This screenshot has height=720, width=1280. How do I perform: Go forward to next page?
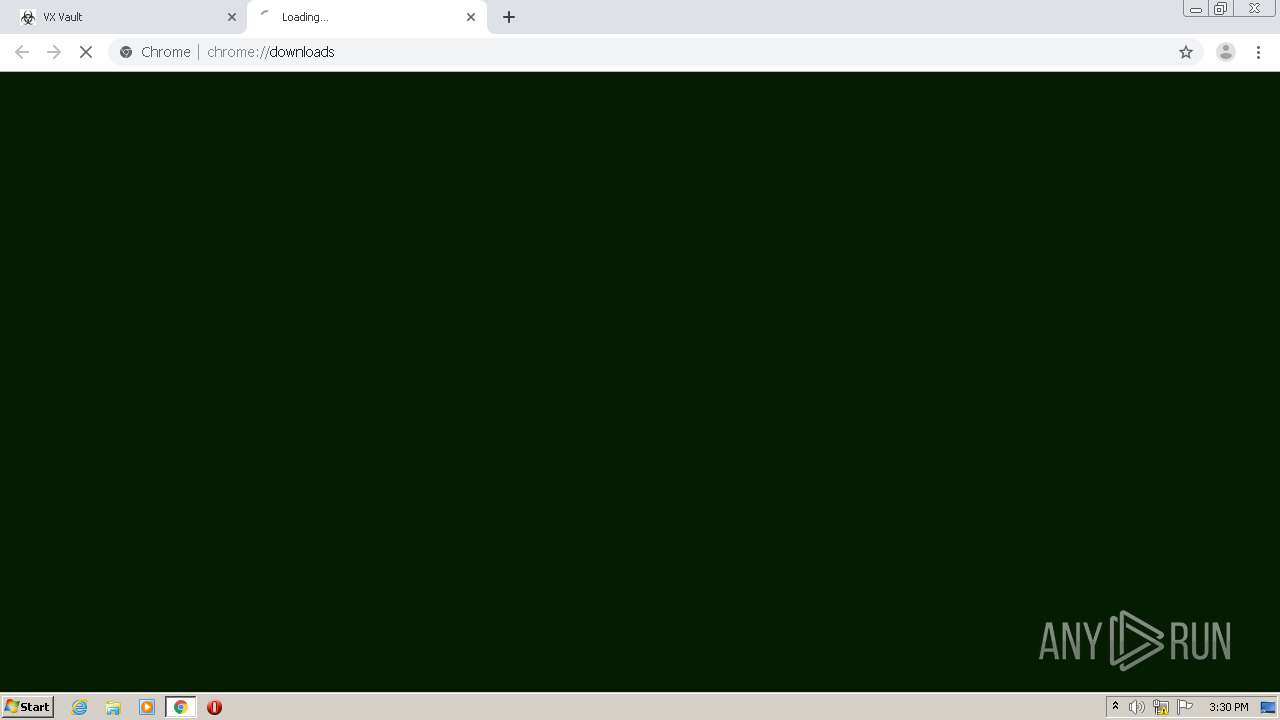(x=54, y=52)
